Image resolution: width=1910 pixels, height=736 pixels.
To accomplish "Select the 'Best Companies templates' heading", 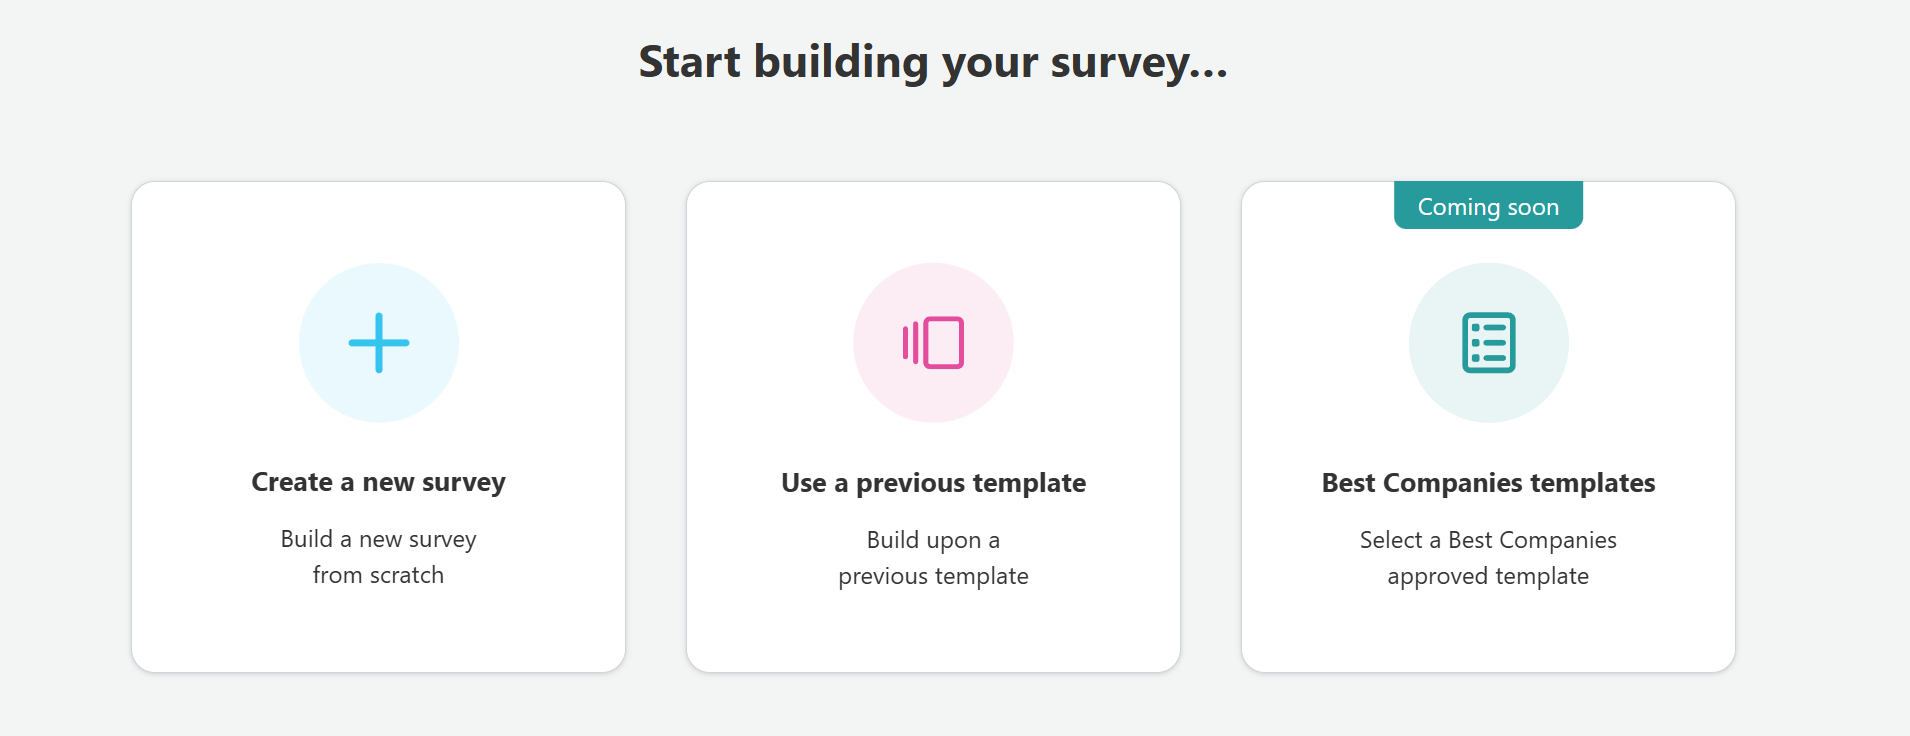I will [1488, 483].
